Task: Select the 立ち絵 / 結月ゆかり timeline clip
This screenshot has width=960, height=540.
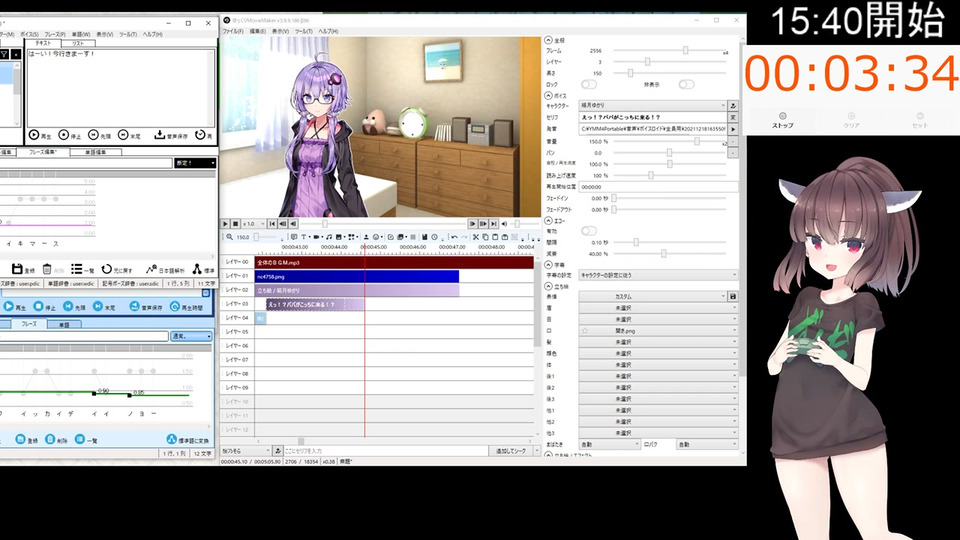Action: (356, 290)
